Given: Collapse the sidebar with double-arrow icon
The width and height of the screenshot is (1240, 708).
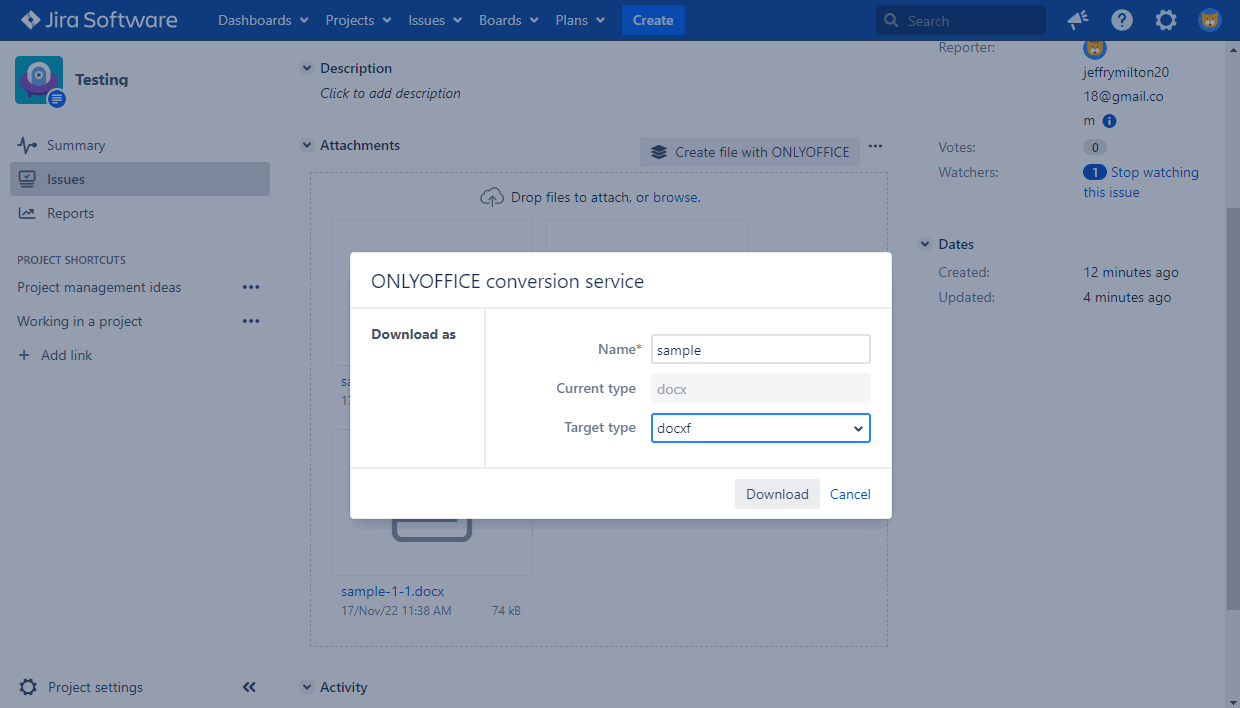Looking at the screenshot, I should (x=249, y=687).
